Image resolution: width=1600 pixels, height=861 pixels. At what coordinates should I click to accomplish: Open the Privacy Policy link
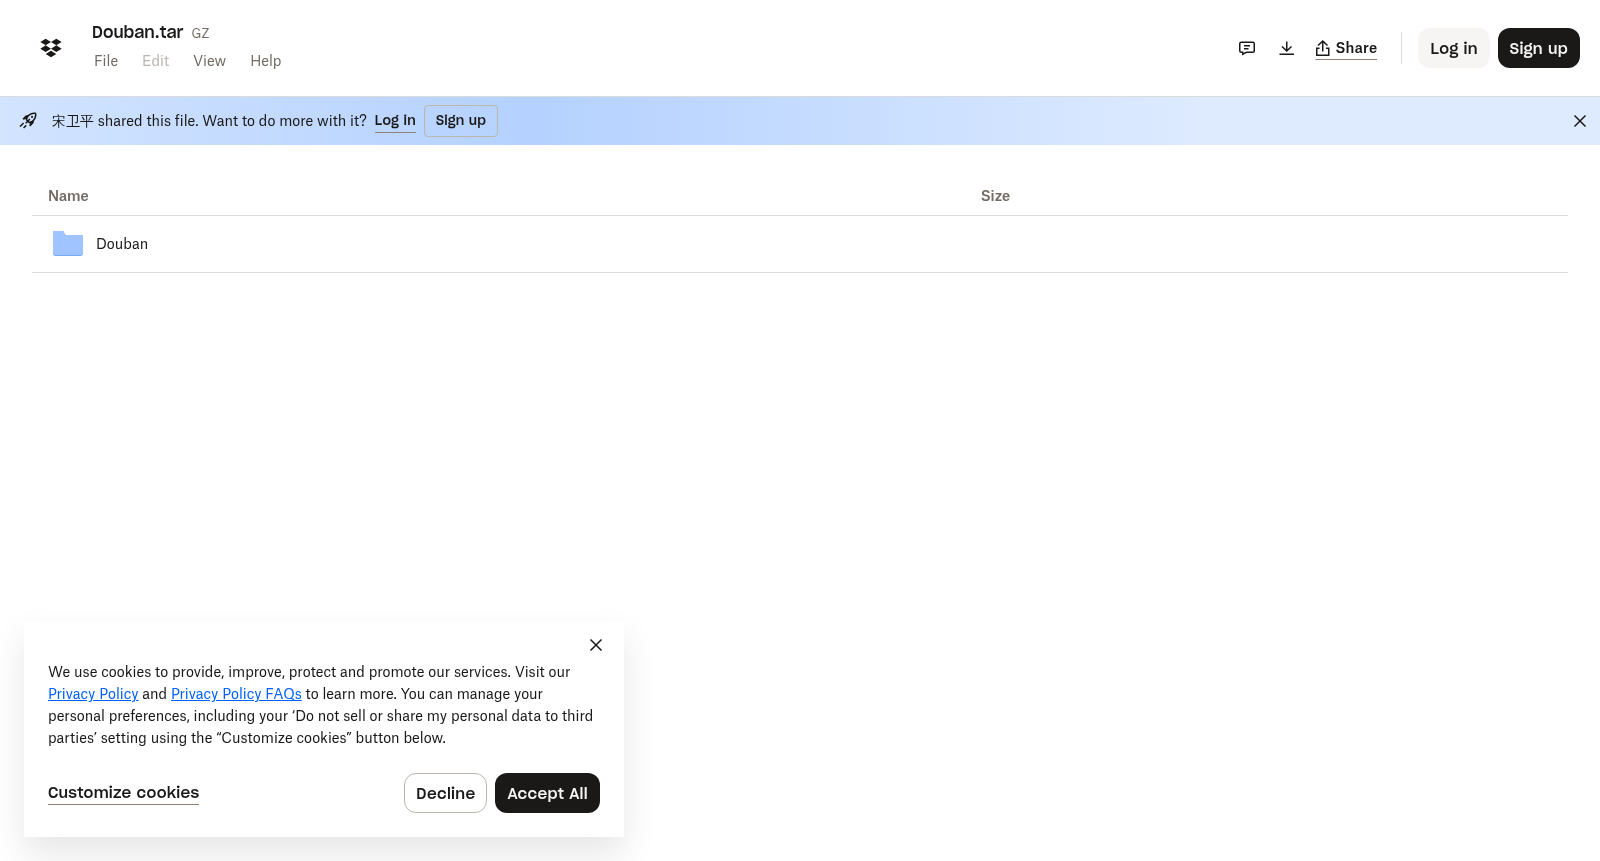pos(93,694)
